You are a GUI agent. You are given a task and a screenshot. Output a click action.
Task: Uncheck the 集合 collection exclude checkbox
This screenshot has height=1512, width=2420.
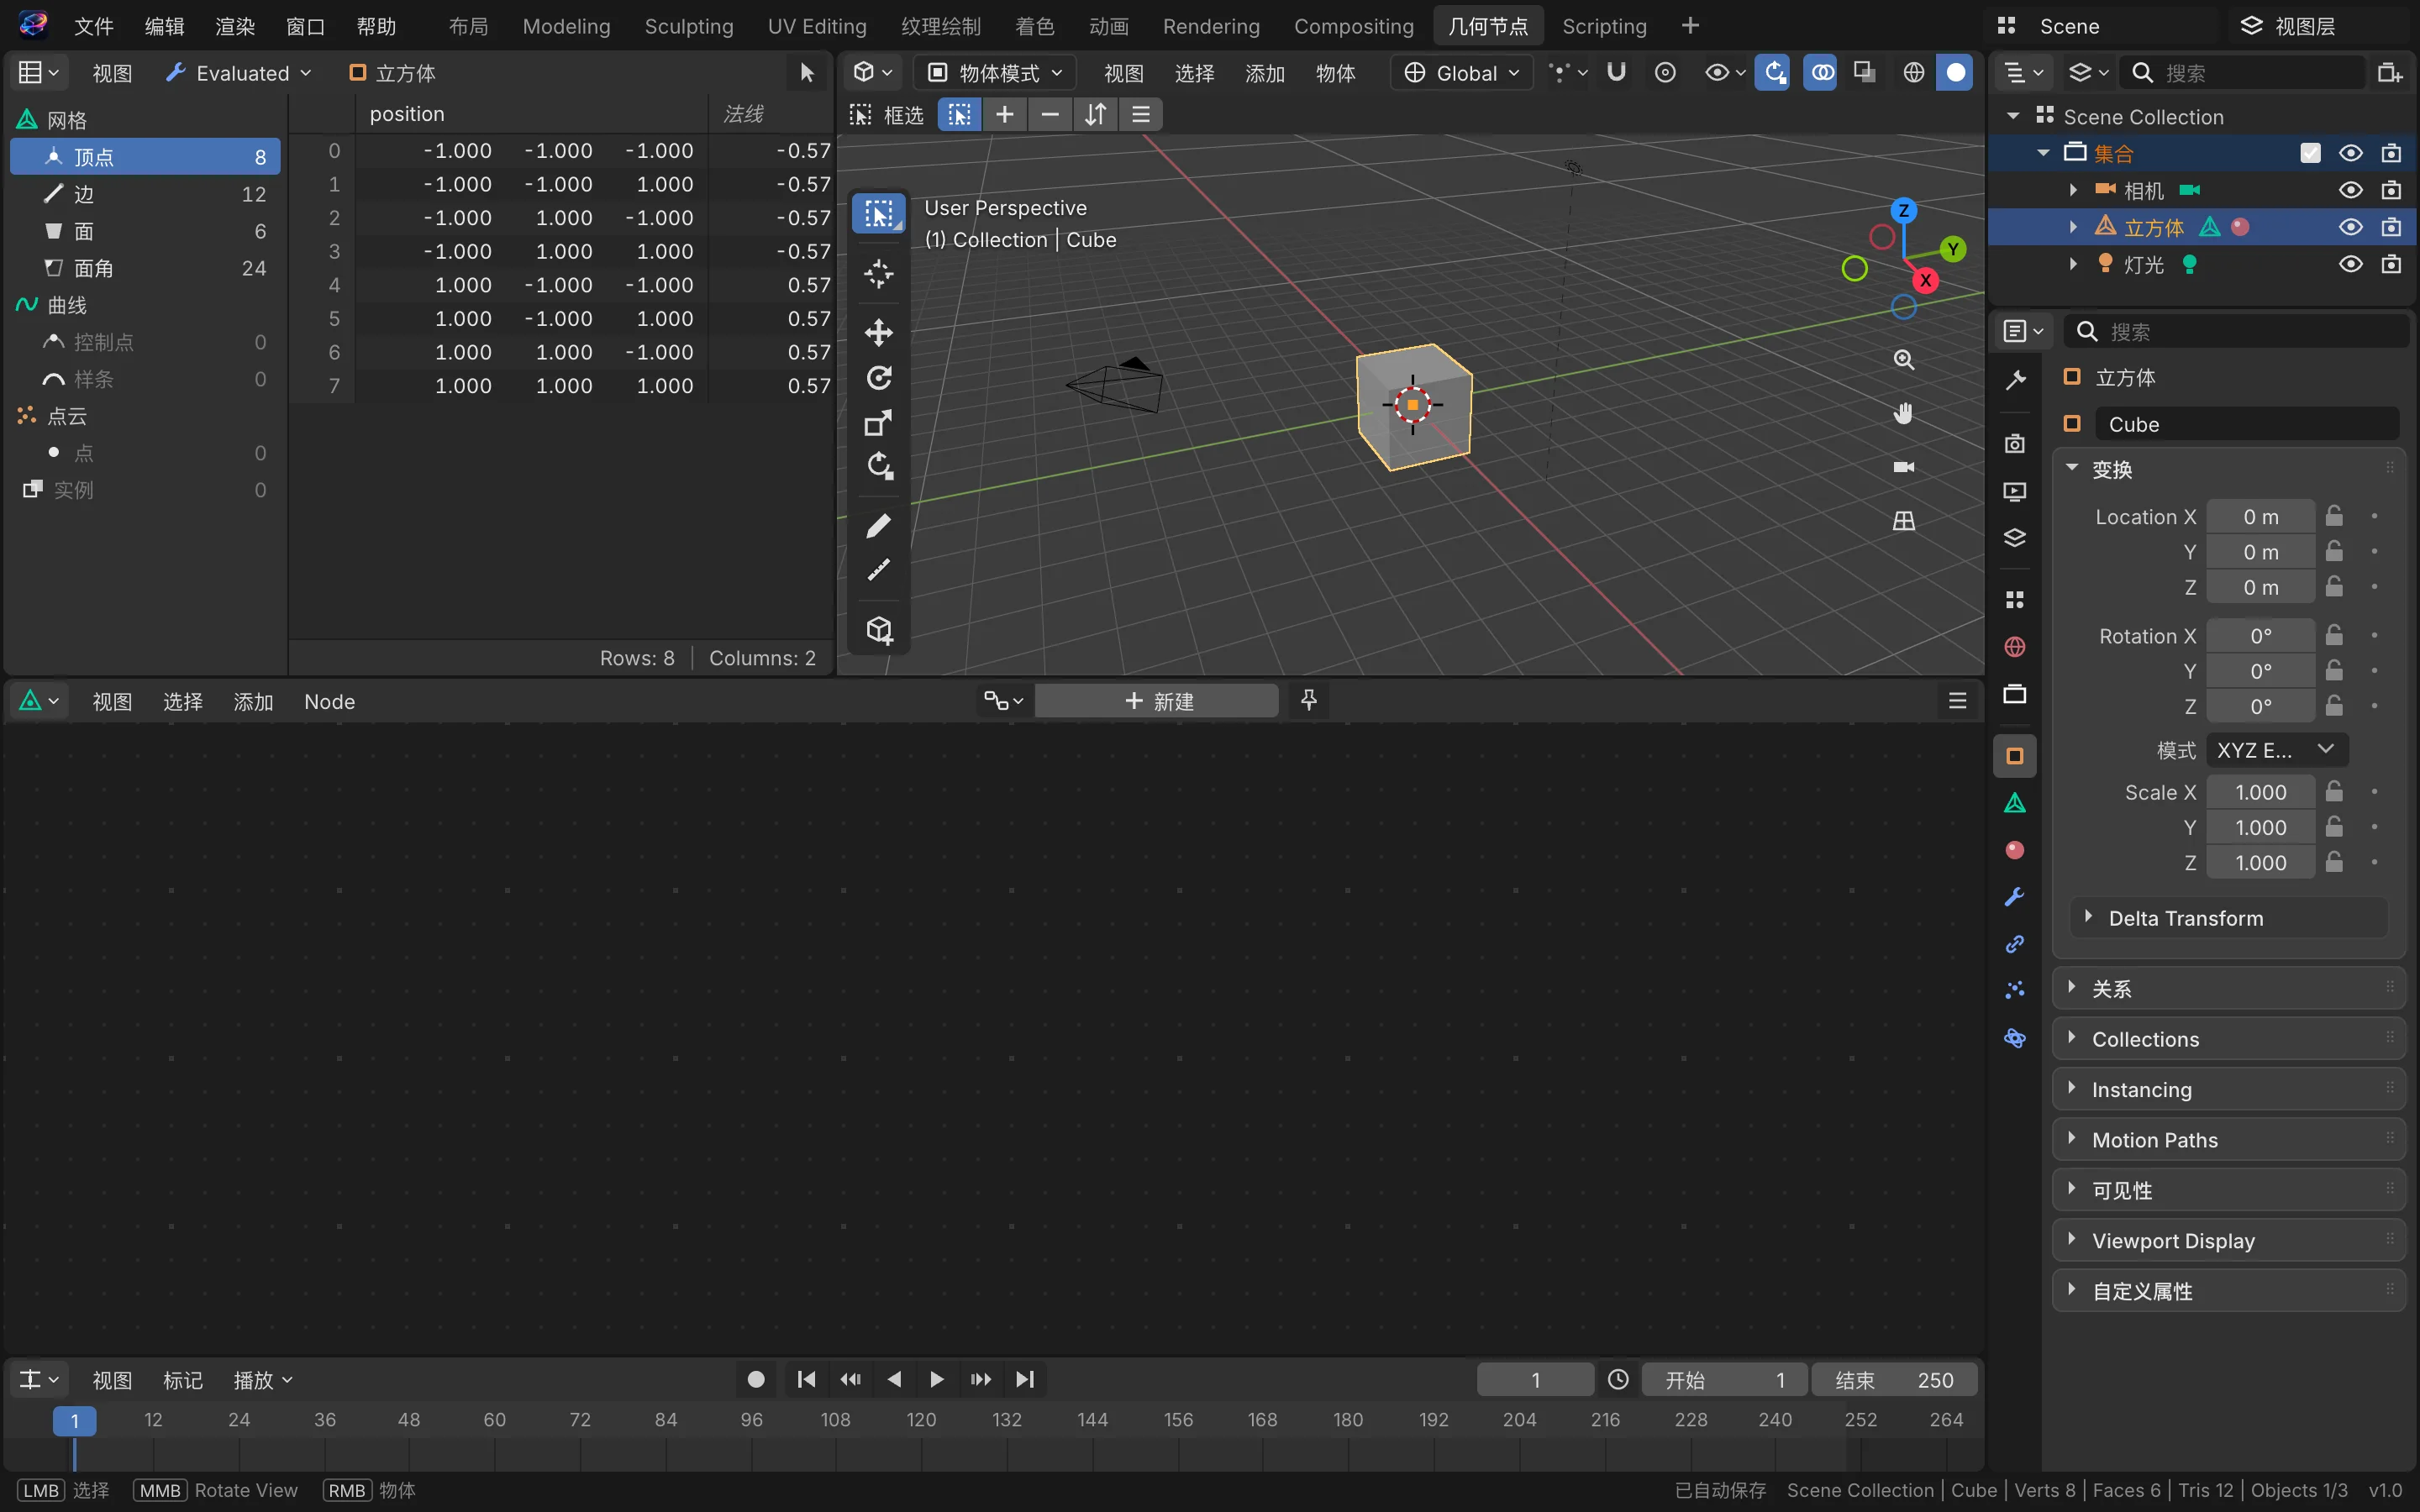[x=2310, y=153]
